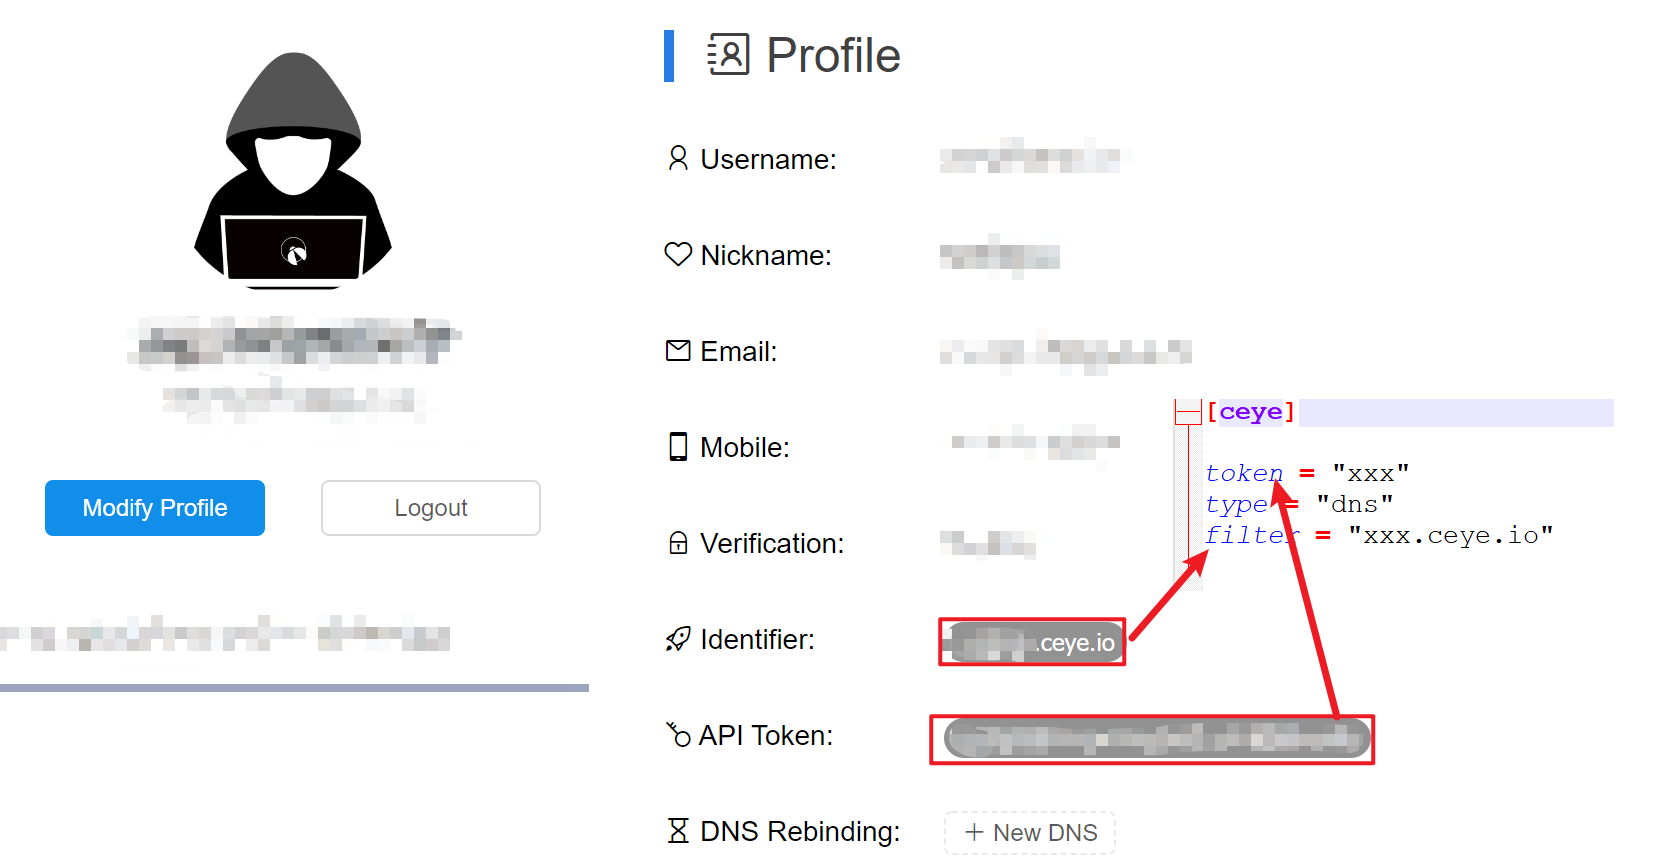Image resolution: width=1667 pixels, height=857 pixels.
Task: Click the Logout button
Action: pyautogui.click(x=431, y=508)
